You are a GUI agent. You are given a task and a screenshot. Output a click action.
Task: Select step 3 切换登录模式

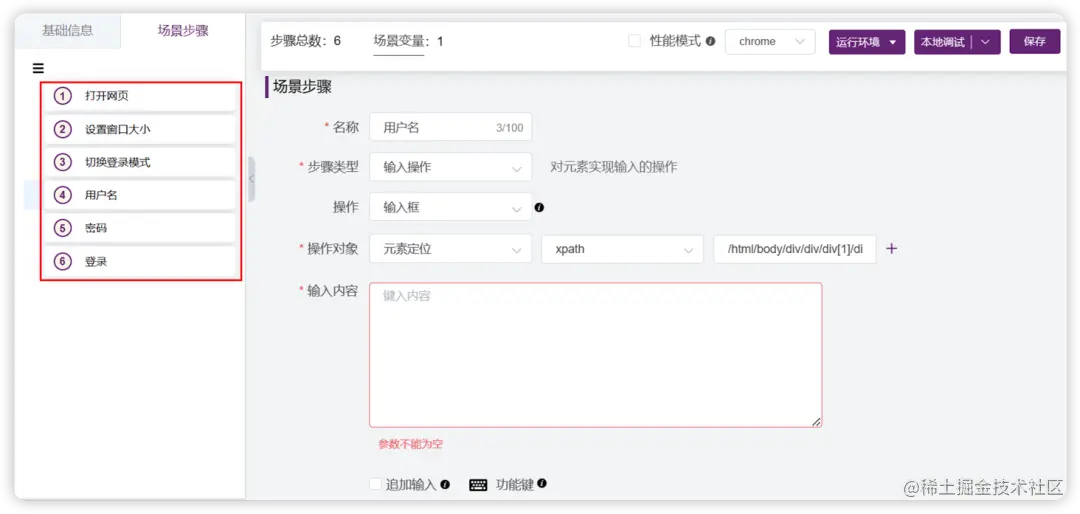pos(141,163)
